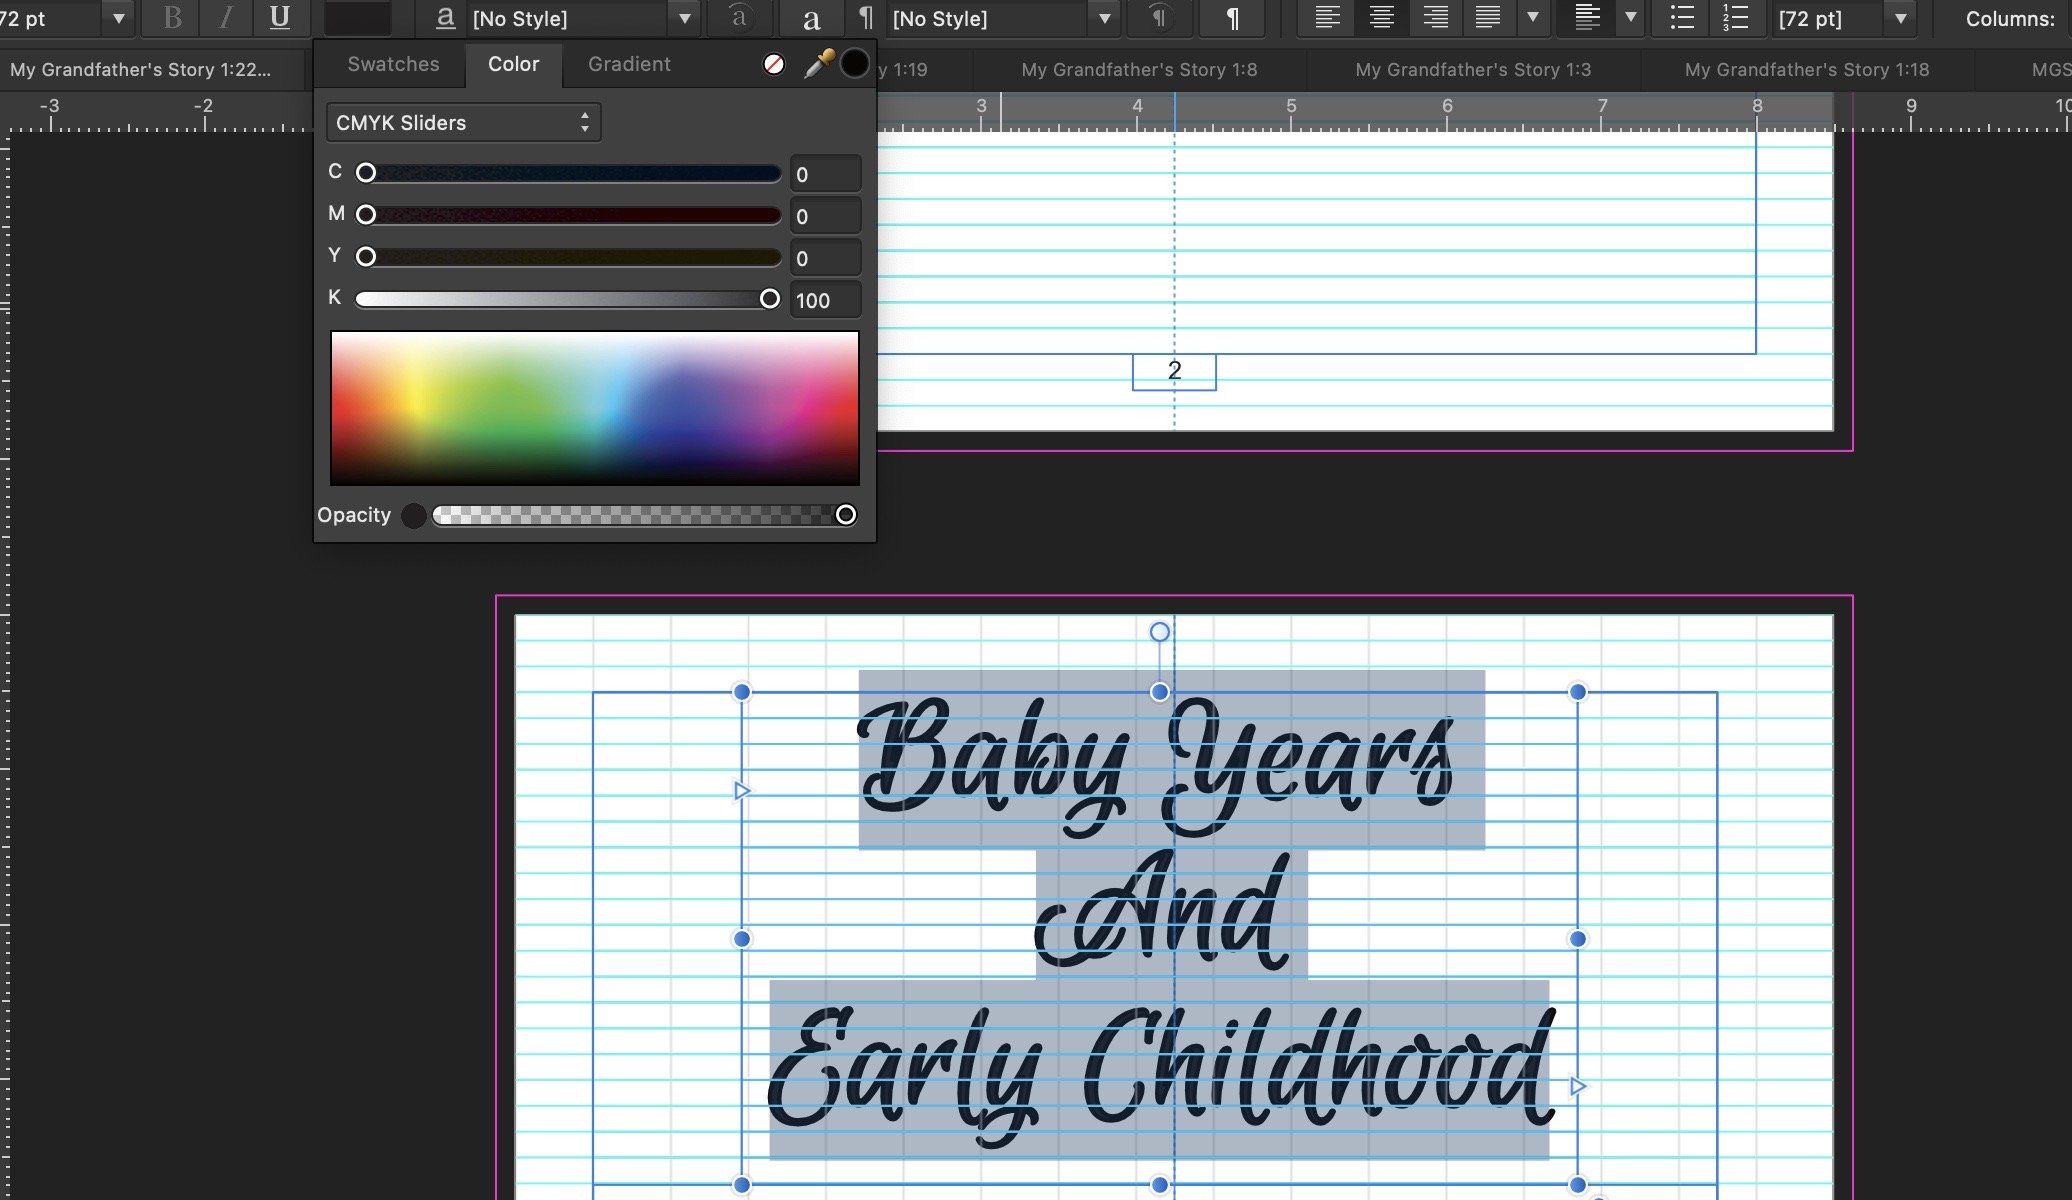Click the Yellow (Y) slider track
Viewport: 2072px width, 1200px height.
coord(568,257)
